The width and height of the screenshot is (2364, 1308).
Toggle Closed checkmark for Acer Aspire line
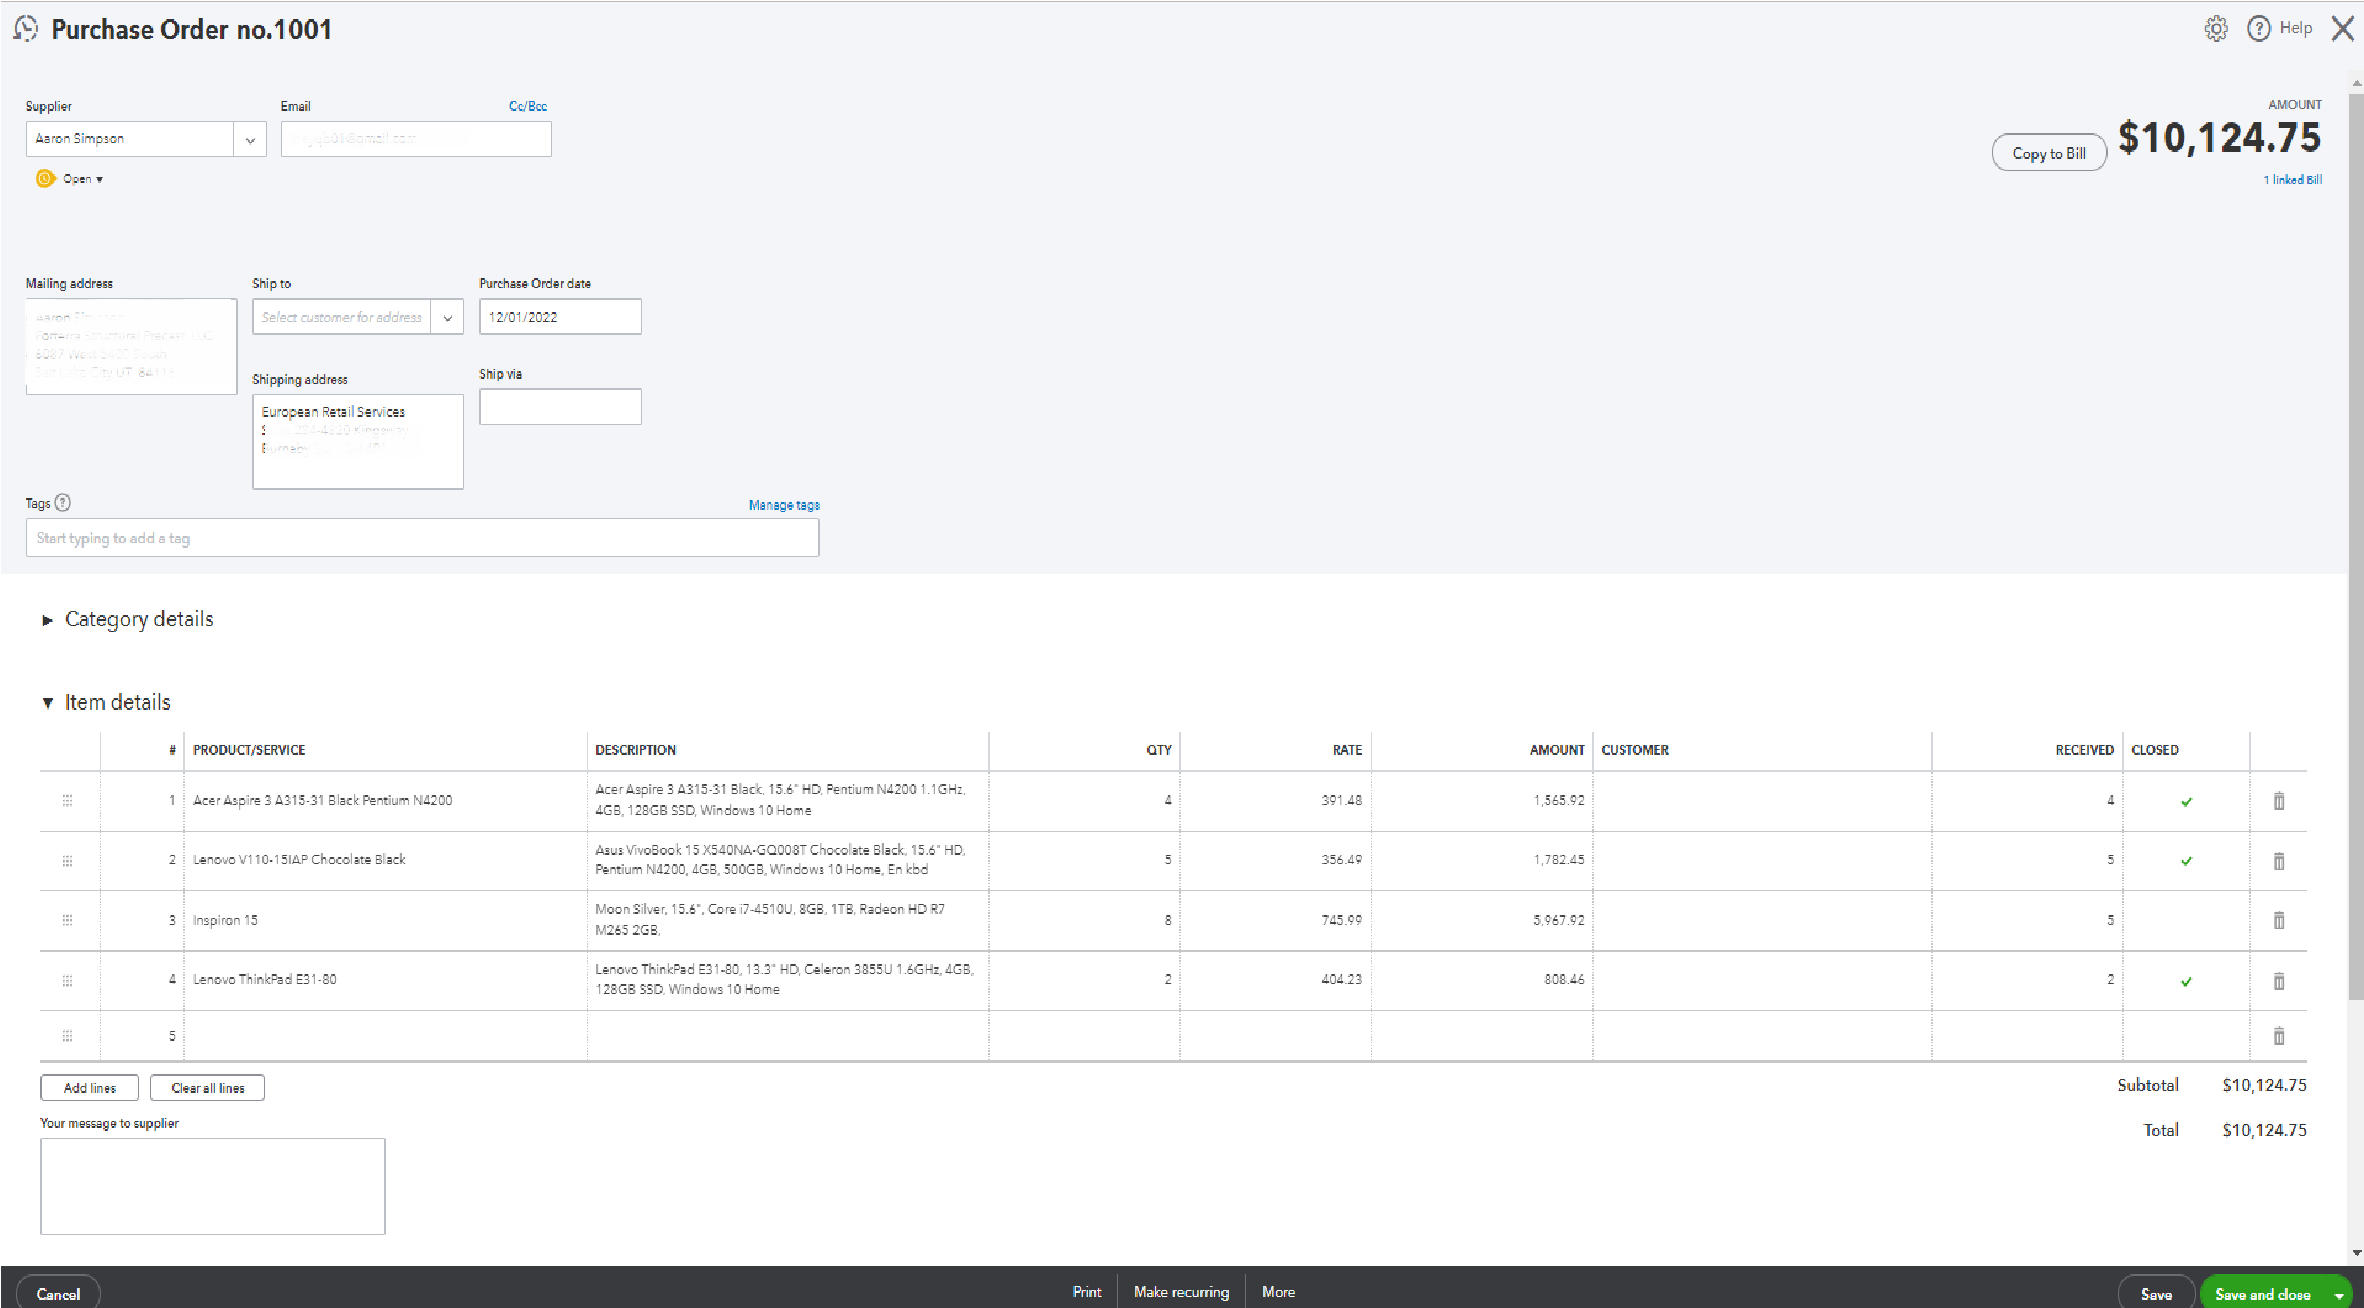point(2186,801)
